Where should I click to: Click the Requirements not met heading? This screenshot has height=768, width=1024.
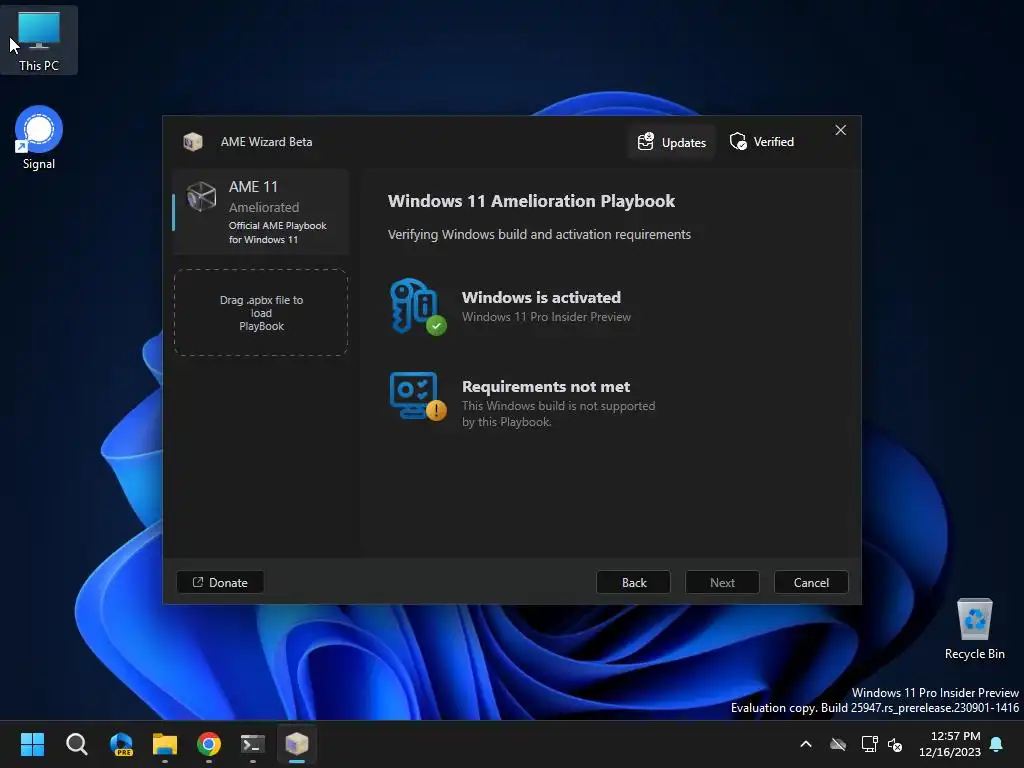tap(545, 387)
